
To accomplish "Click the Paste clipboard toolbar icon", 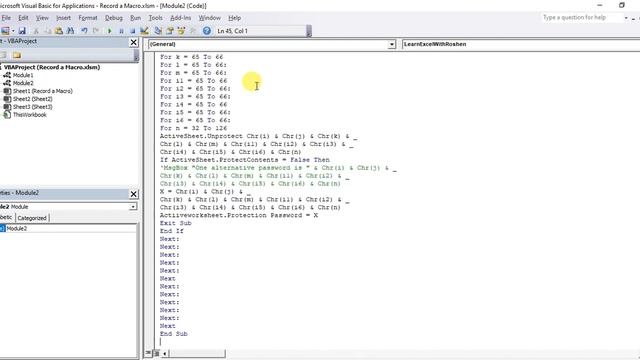I will pyautogui.click(x=59, y=31).
